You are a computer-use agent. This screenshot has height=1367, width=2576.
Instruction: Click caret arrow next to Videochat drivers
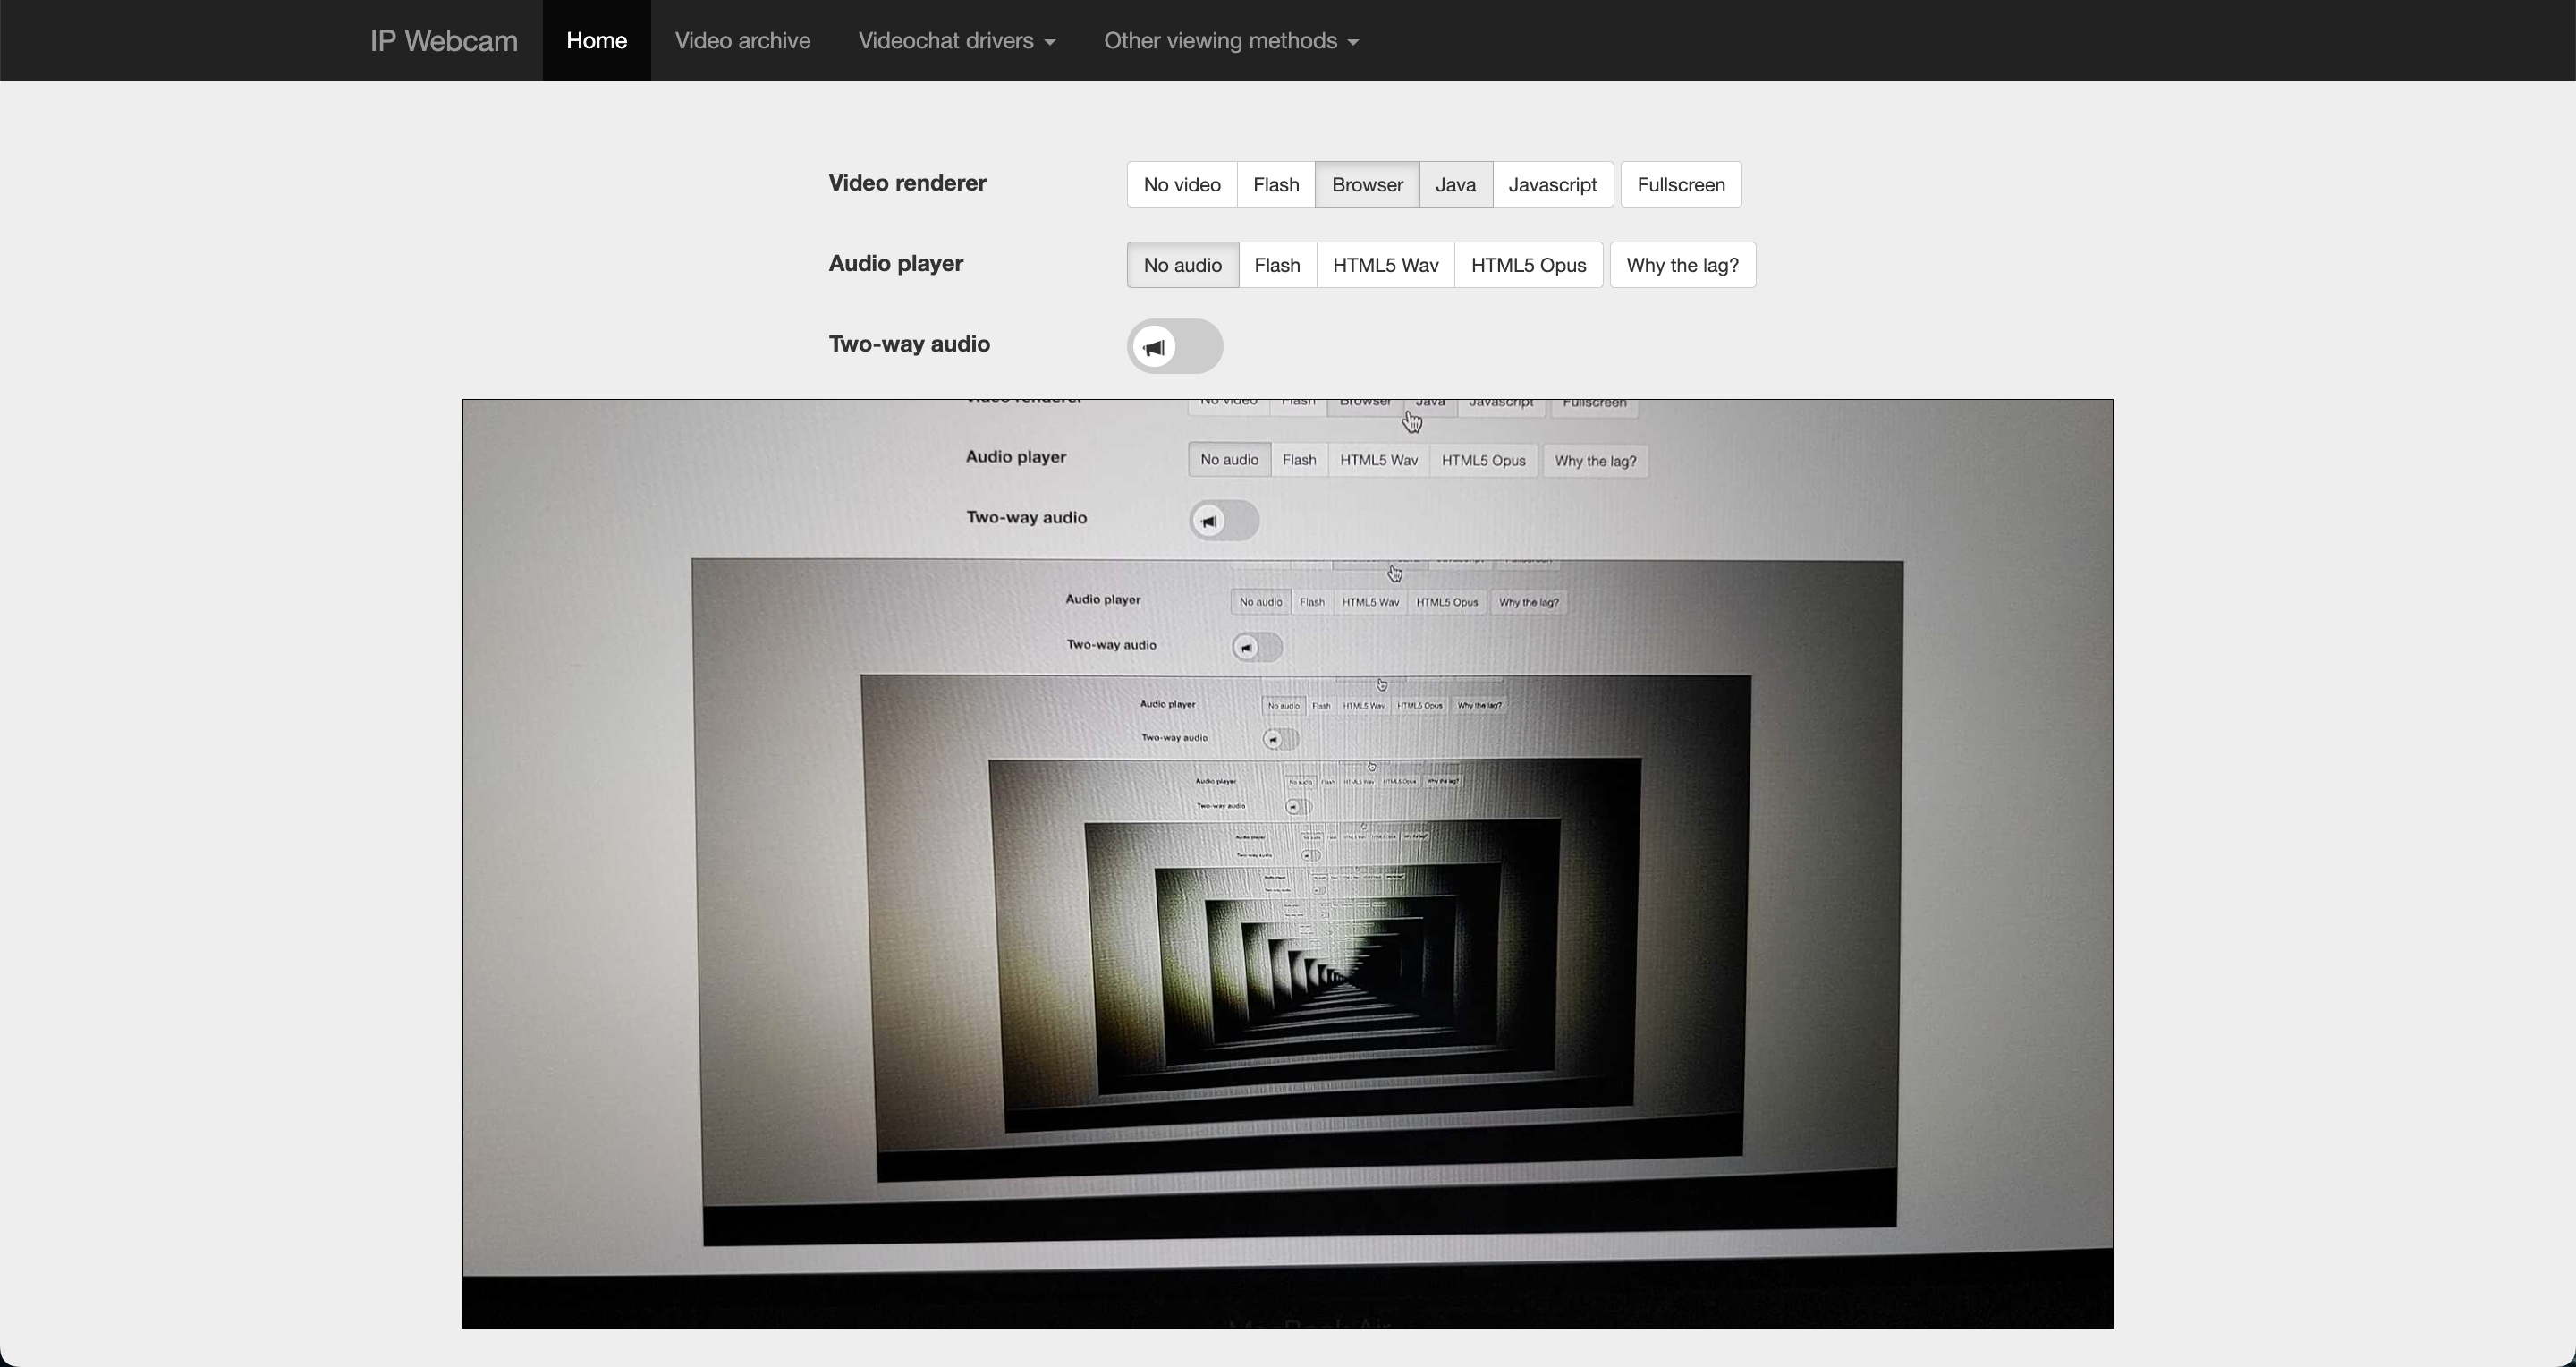point(1049,42)
